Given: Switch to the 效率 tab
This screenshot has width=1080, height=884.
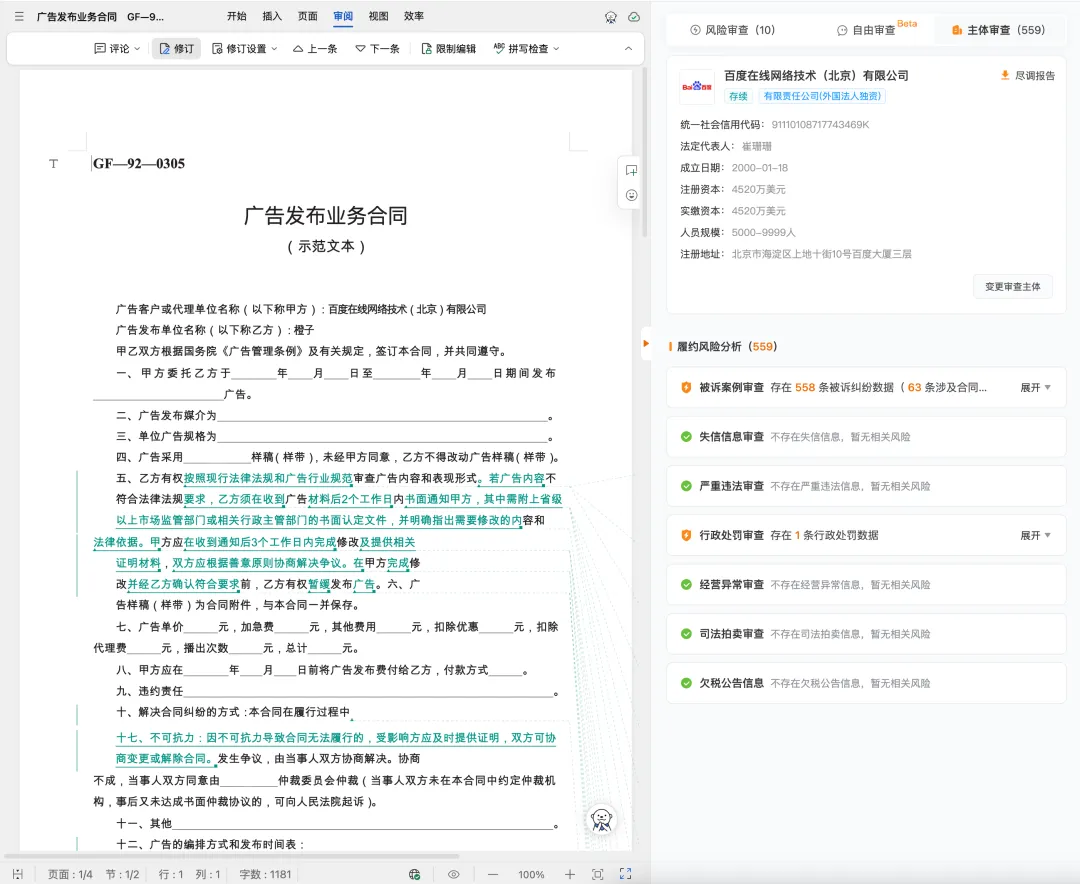Looking at the screenshot, I should 414,16.
